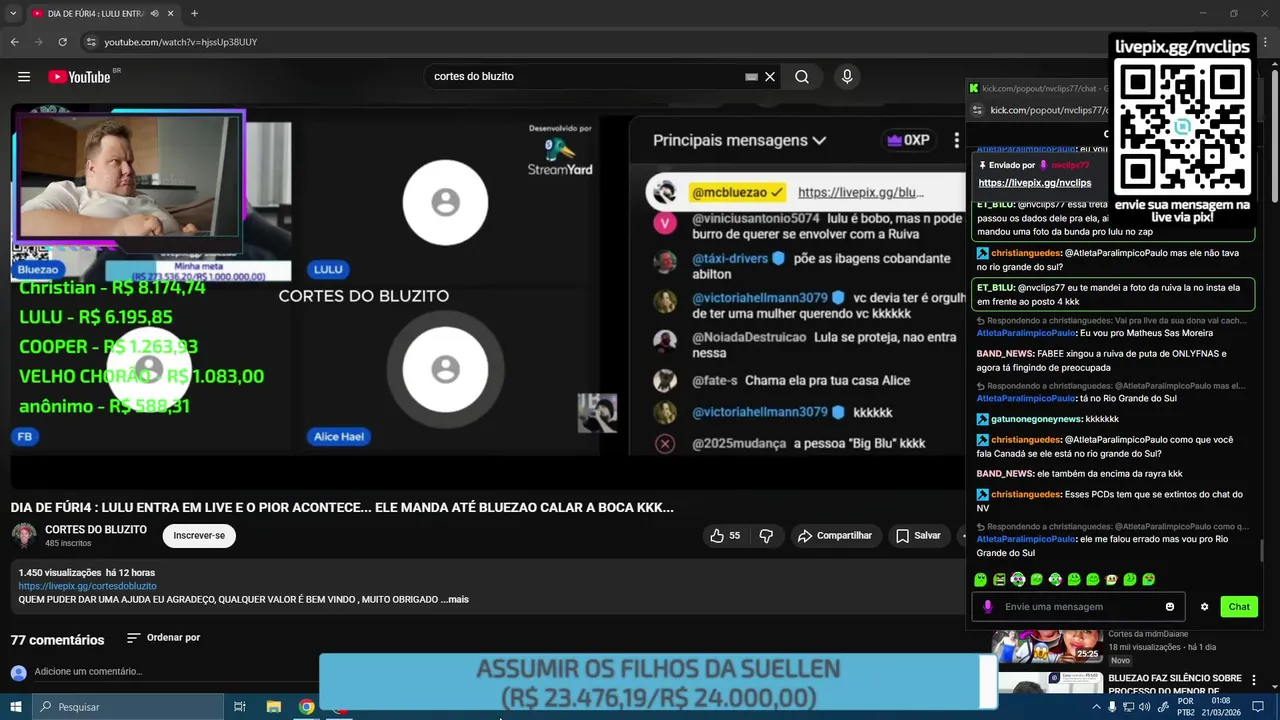The image size is (1280, 720).
Task: Open the YouTube guide hamburger menu
Action: click(24, 77)
